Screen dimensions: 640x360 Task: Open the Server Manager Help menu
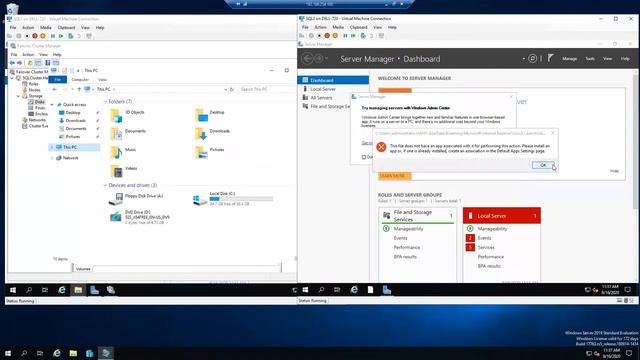pos(625,59)
